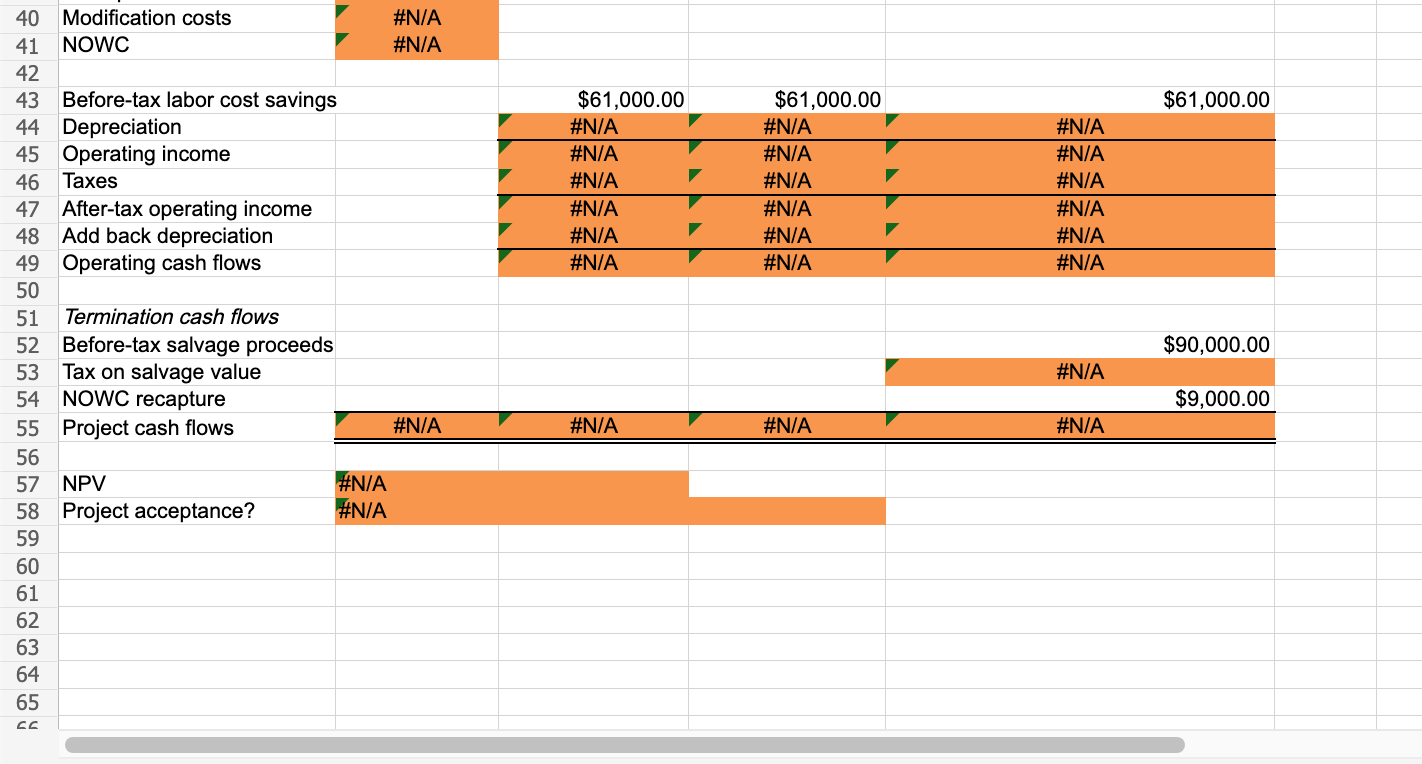Select the #N/A cell in the row 41 NOWC row

pos(417,45)
